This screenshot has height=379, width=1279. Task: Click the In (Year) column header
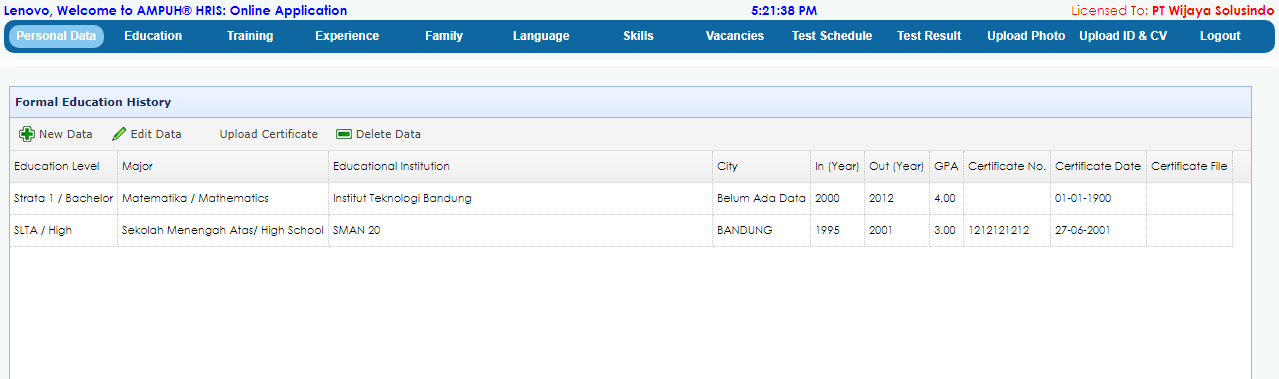click(838, 166)
